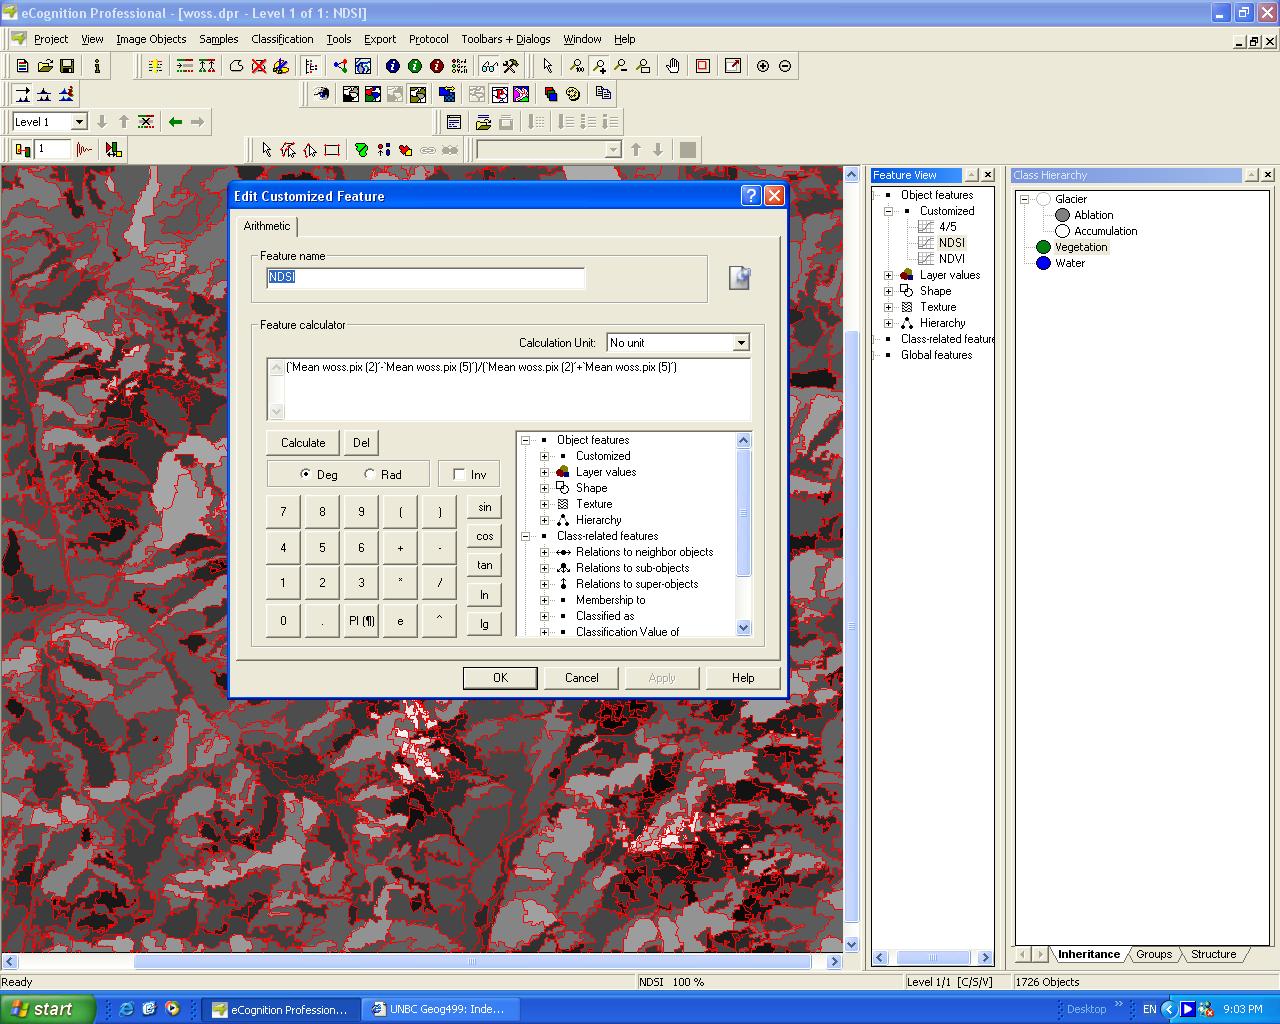Select the Deg mode radio button
1280x1024 pixels.
pyautogui.click(x=308, y=473)
